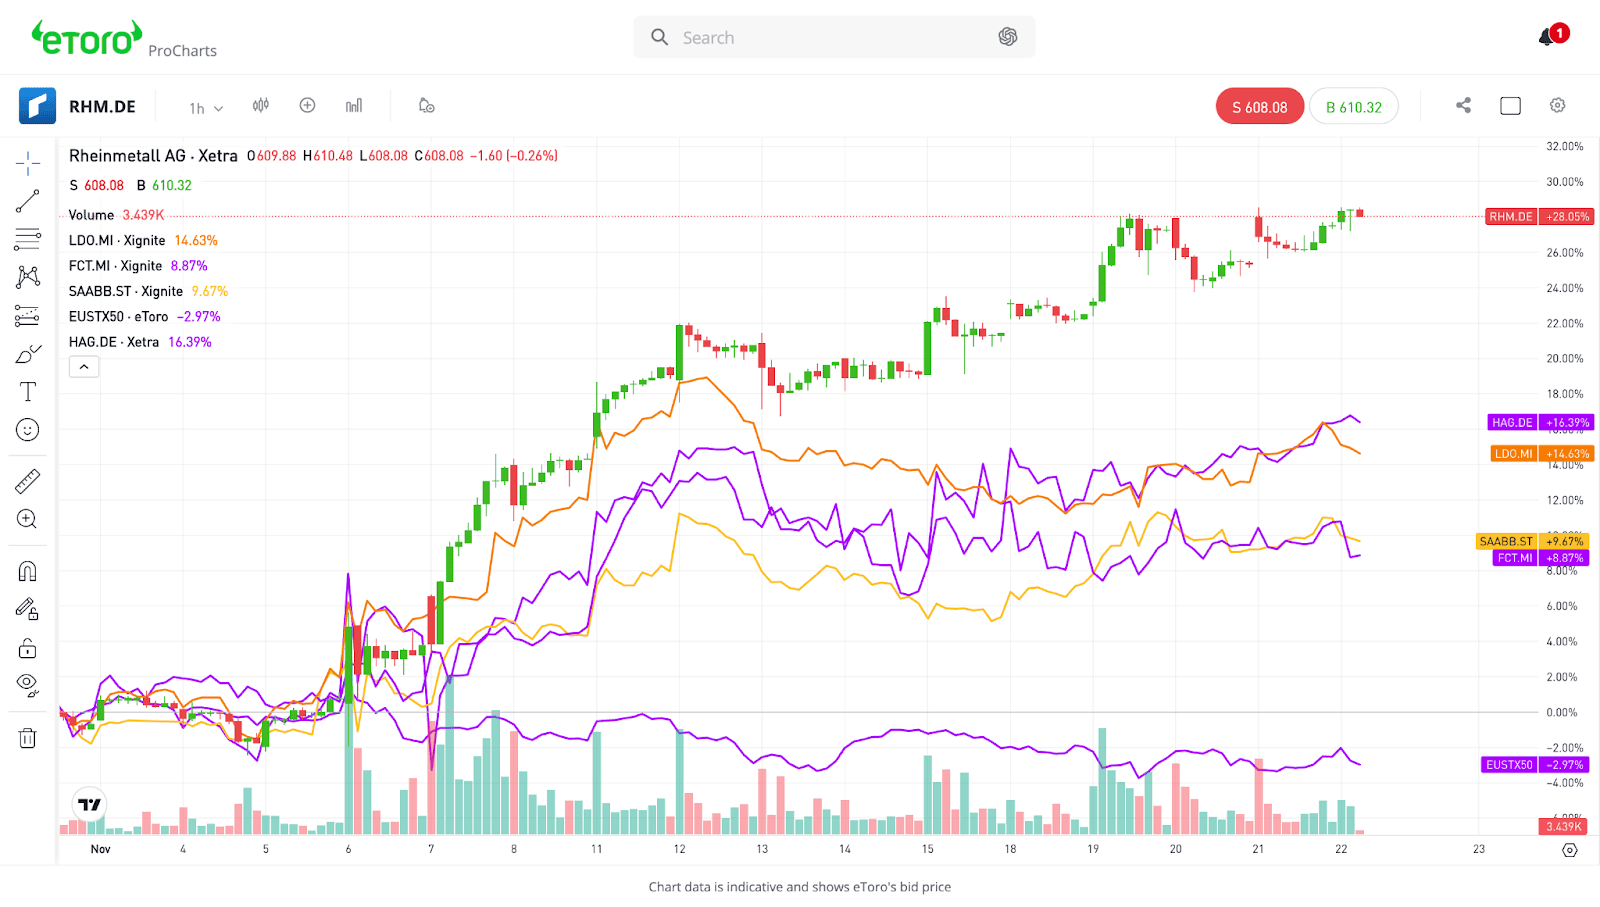Click the HAG.DE +16.39% axis label

click(x=1541, y=423)
